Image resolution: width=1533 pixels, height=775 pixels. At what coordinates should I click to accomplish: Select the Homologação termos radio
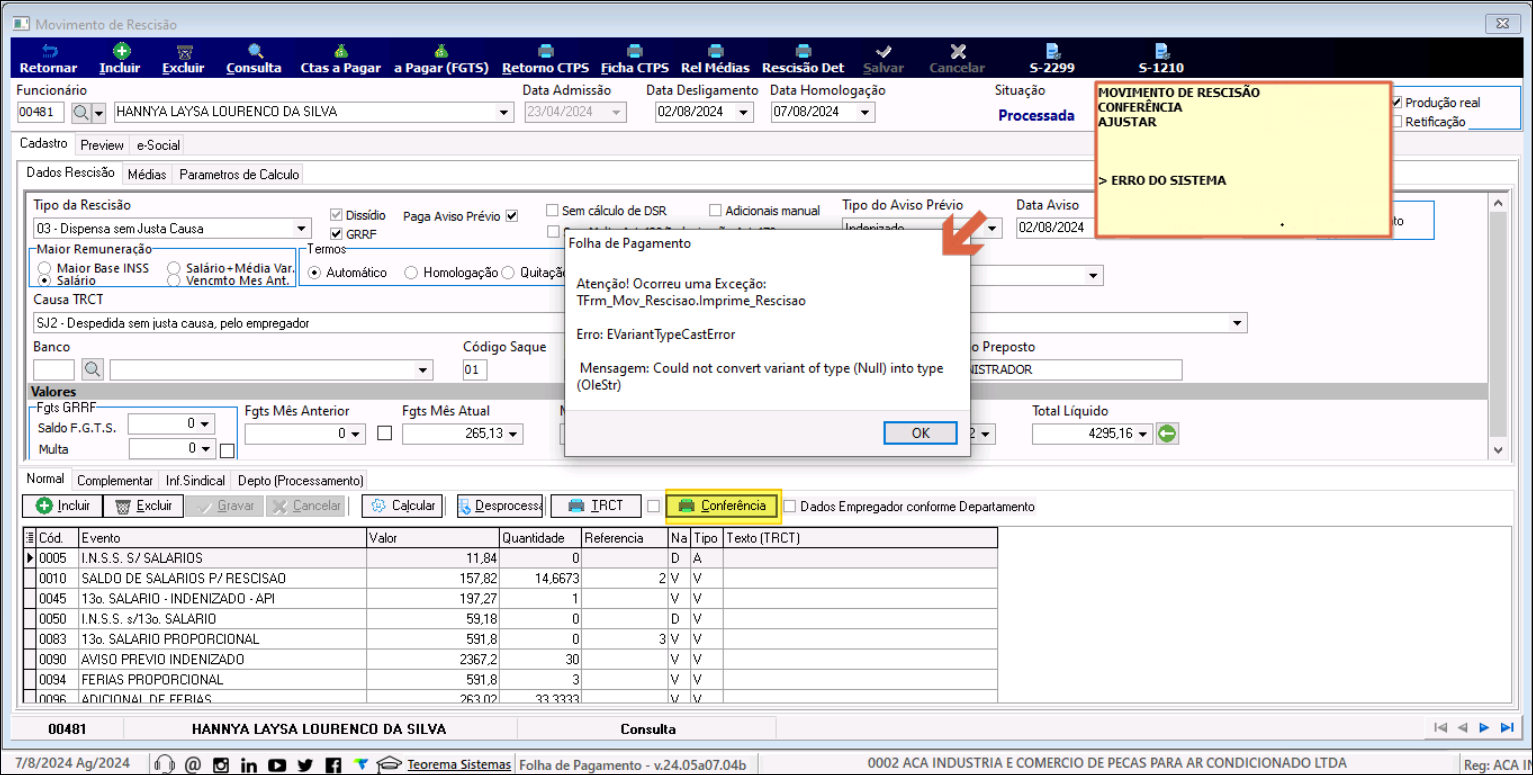click(x=411, y=272)
